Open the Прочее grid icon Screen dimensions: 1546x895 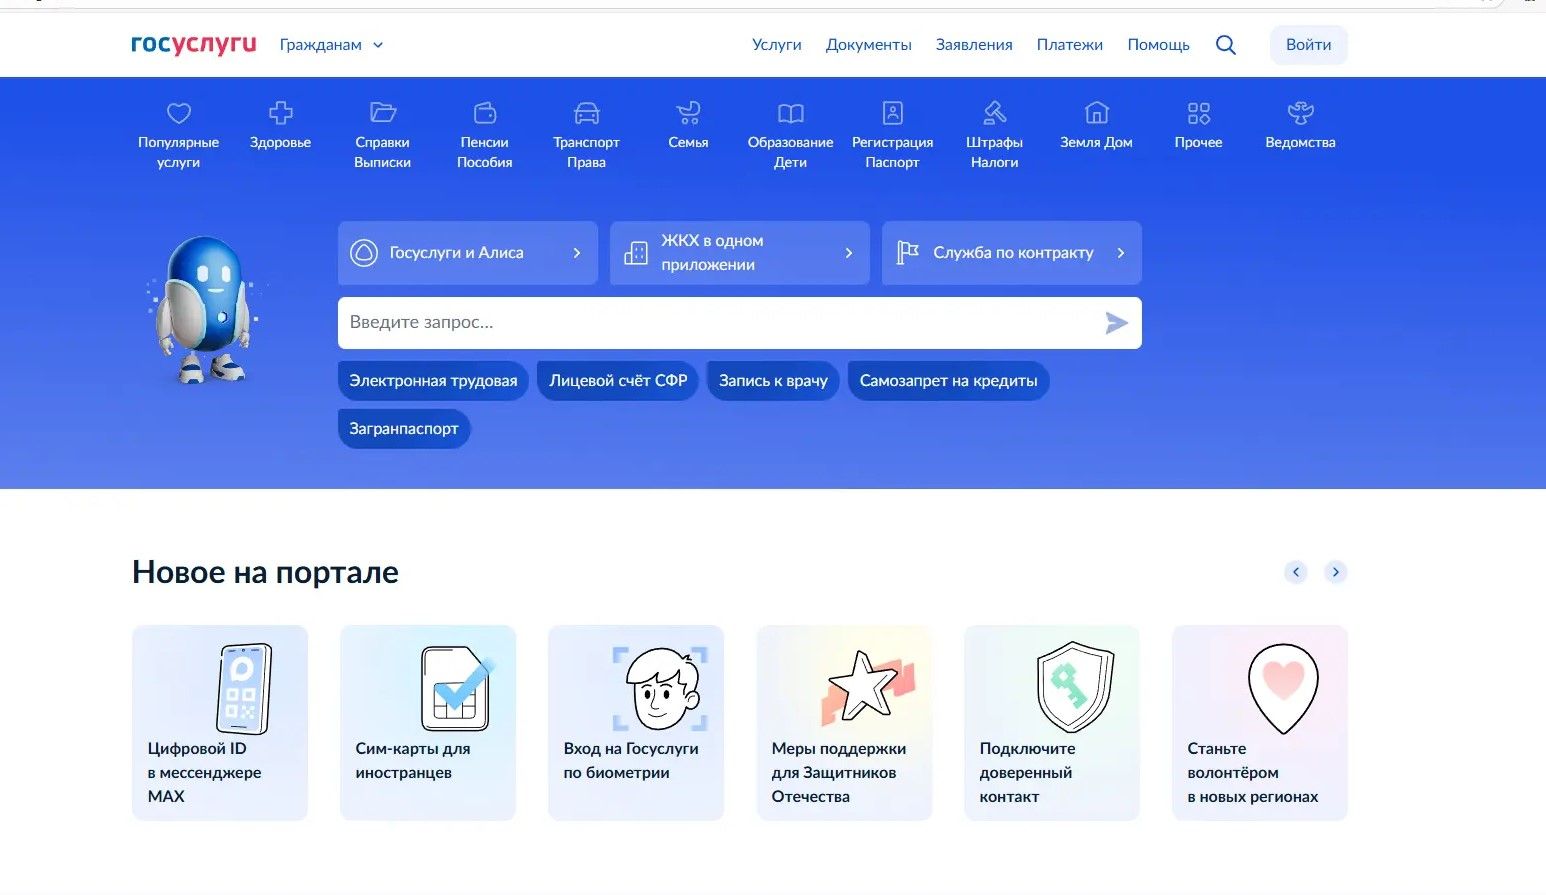[x=1199, y=113]
